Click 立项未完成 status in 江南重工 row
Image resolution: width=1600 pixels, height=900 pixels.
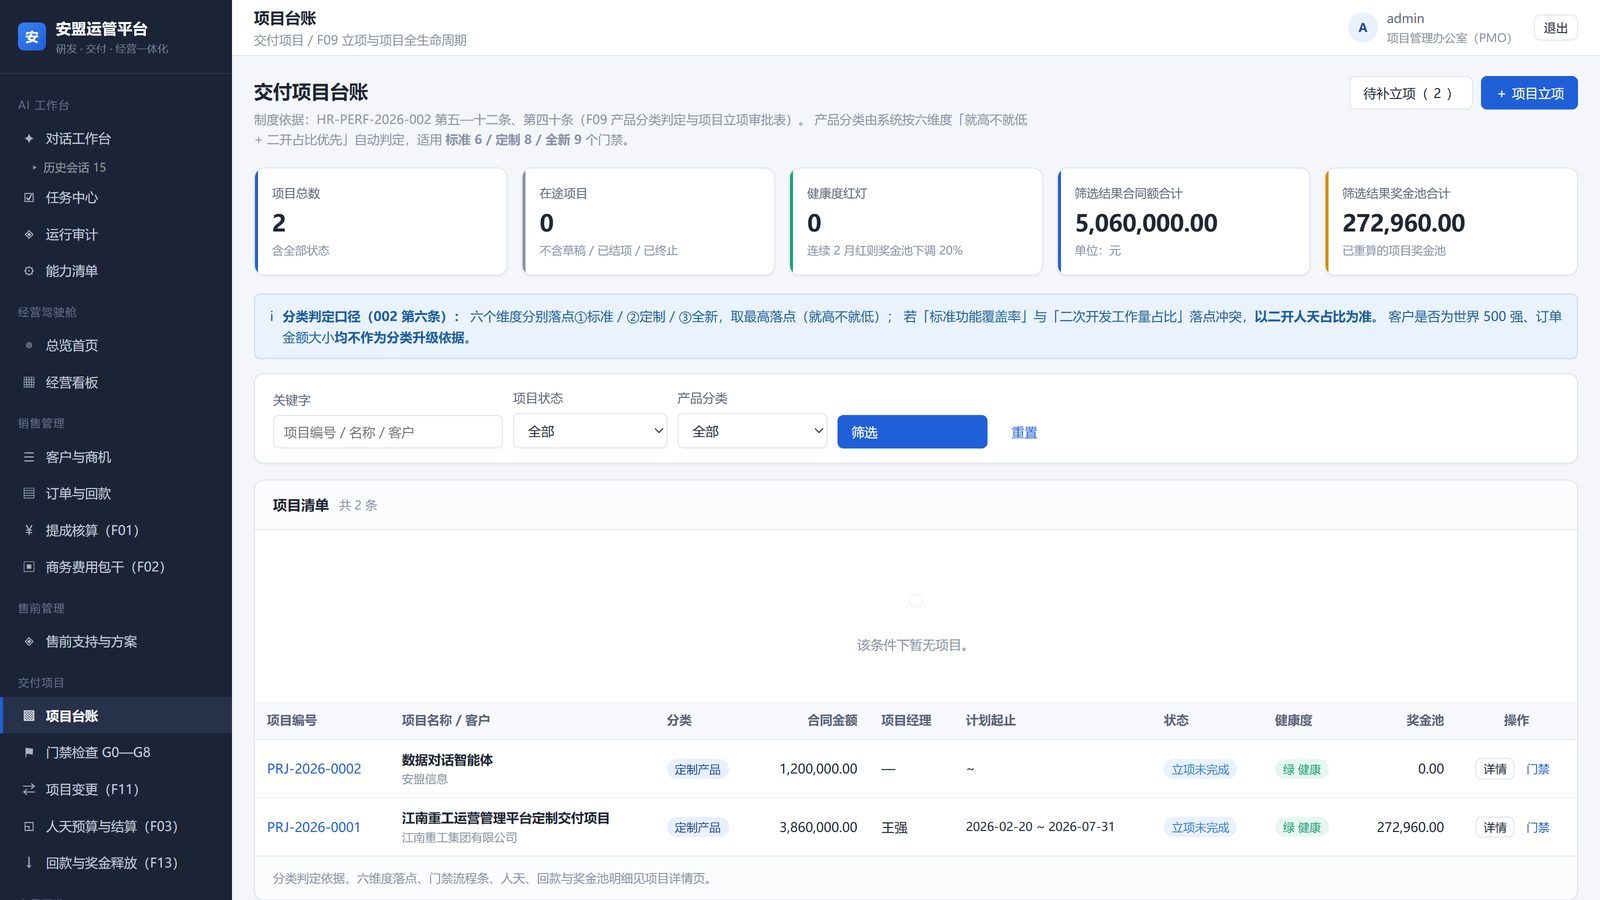pos(1200,827)
